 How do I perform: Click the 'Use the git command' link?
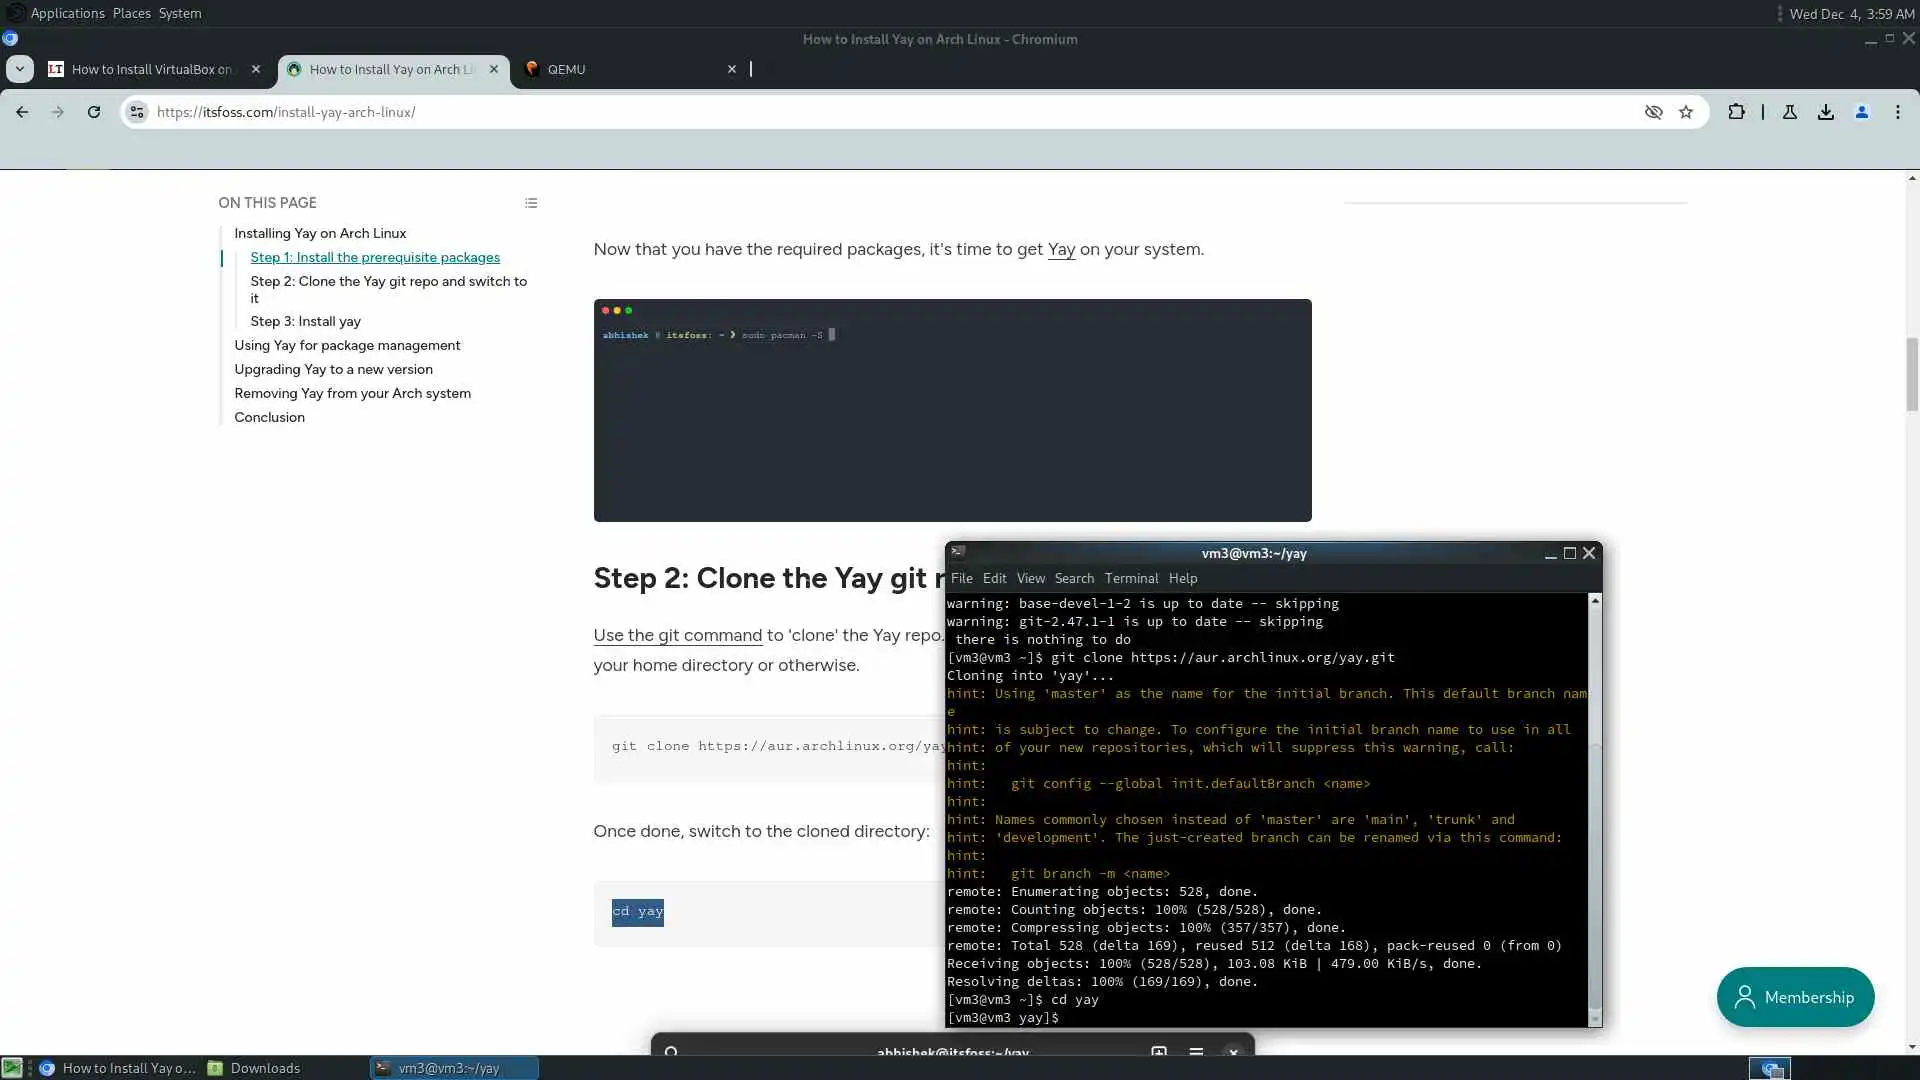677,635
